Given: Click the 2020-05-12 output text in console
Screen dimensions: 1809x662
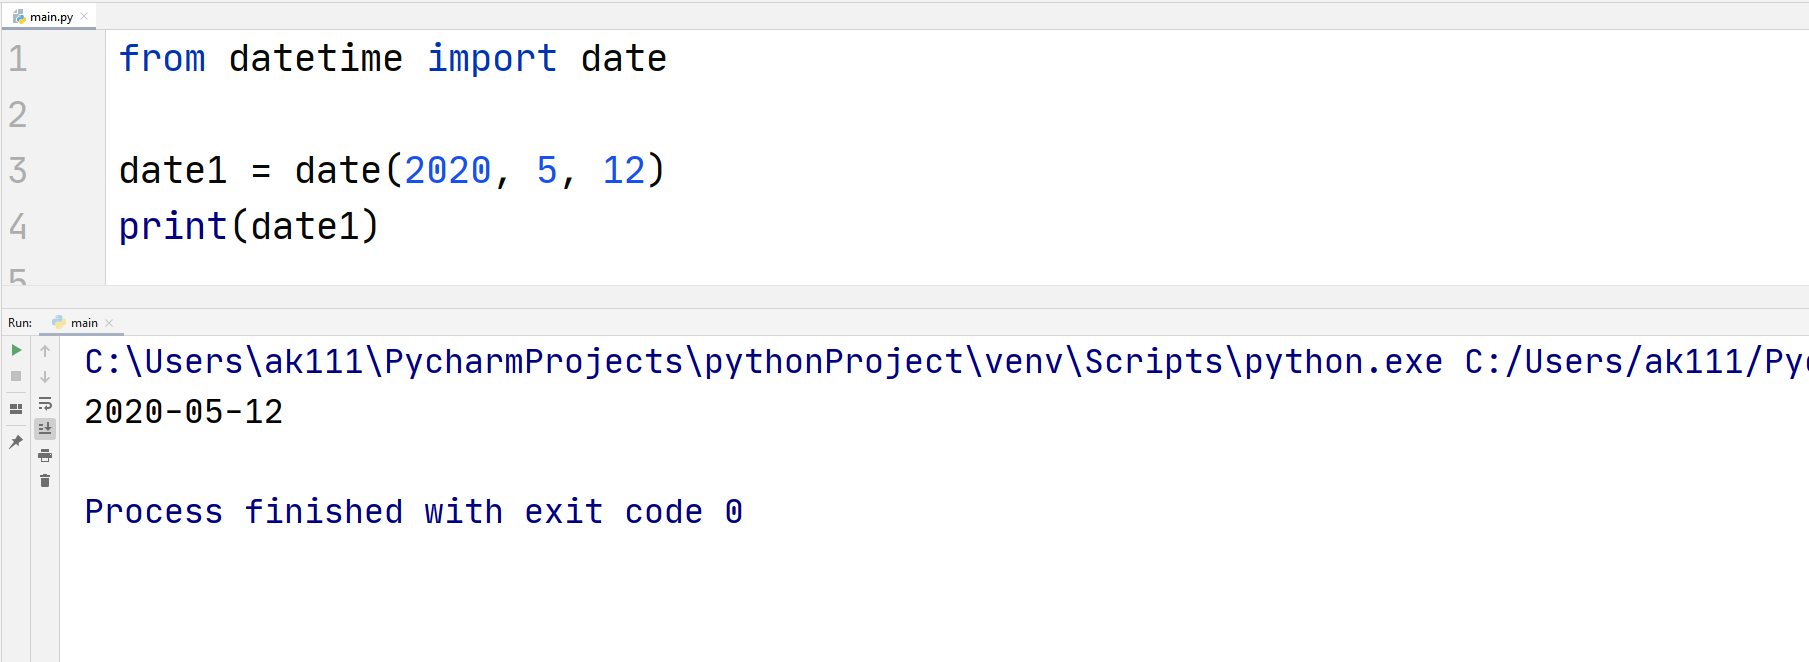Looking at the screenshot, I should tap(183, 411).
